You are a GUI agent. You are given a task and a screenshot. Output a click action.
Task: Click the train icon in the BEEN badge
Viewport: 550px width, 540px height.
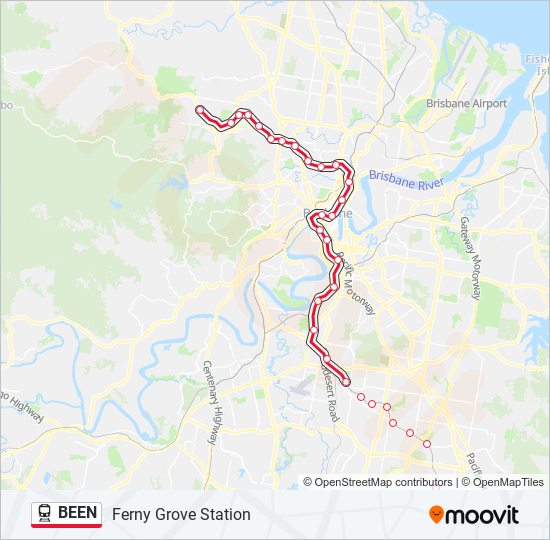45,513
